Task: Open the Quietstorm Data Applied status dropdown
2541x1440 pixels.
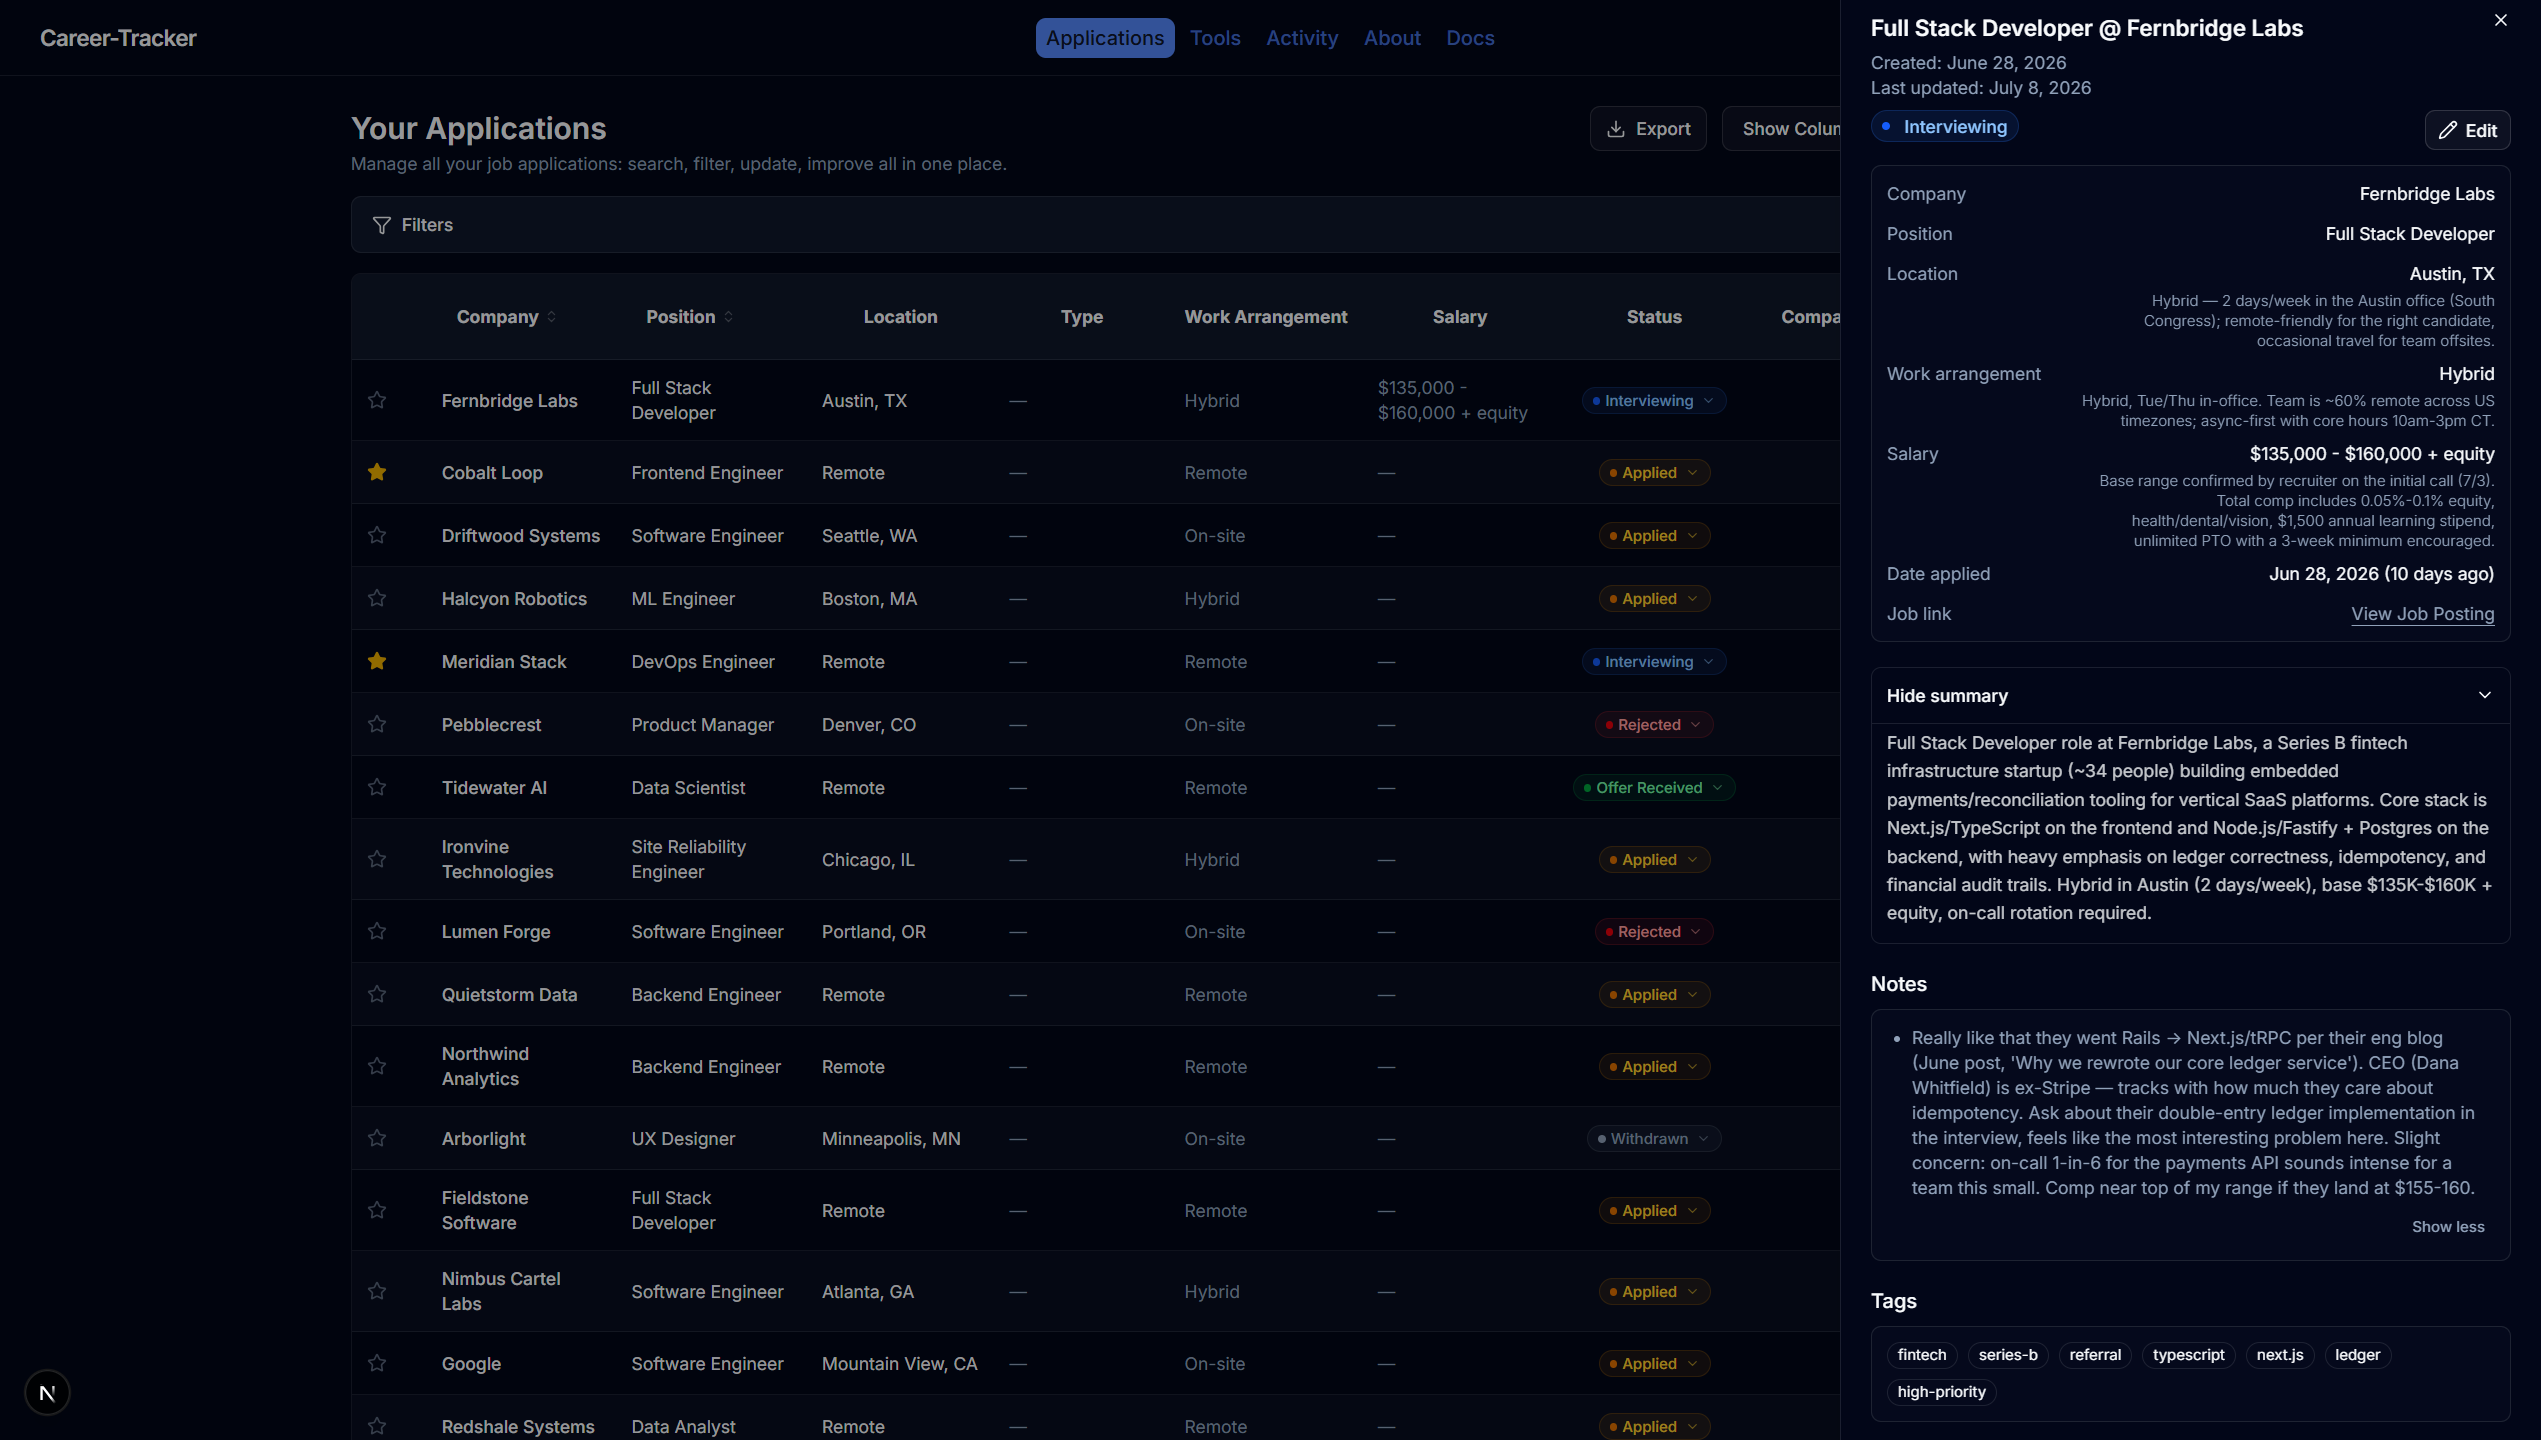Action: [x=1653, y=995]
